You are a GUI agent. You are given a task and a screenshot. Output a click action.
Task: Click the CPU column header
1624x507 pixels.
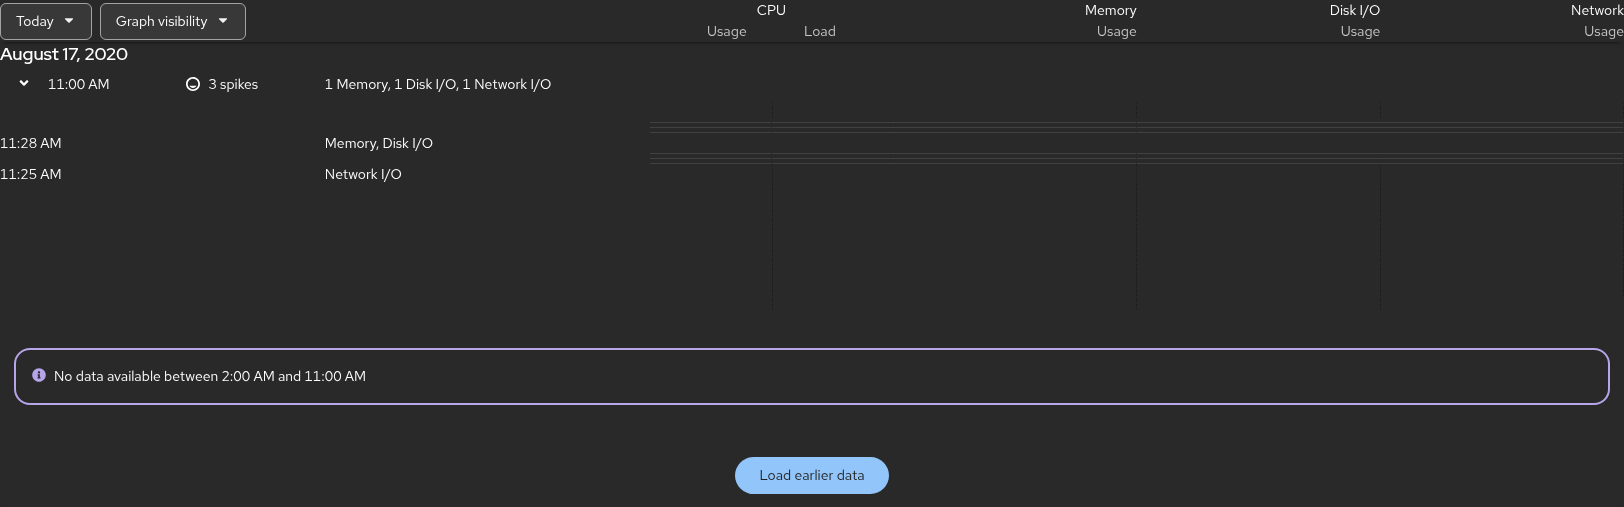point(771,10)
